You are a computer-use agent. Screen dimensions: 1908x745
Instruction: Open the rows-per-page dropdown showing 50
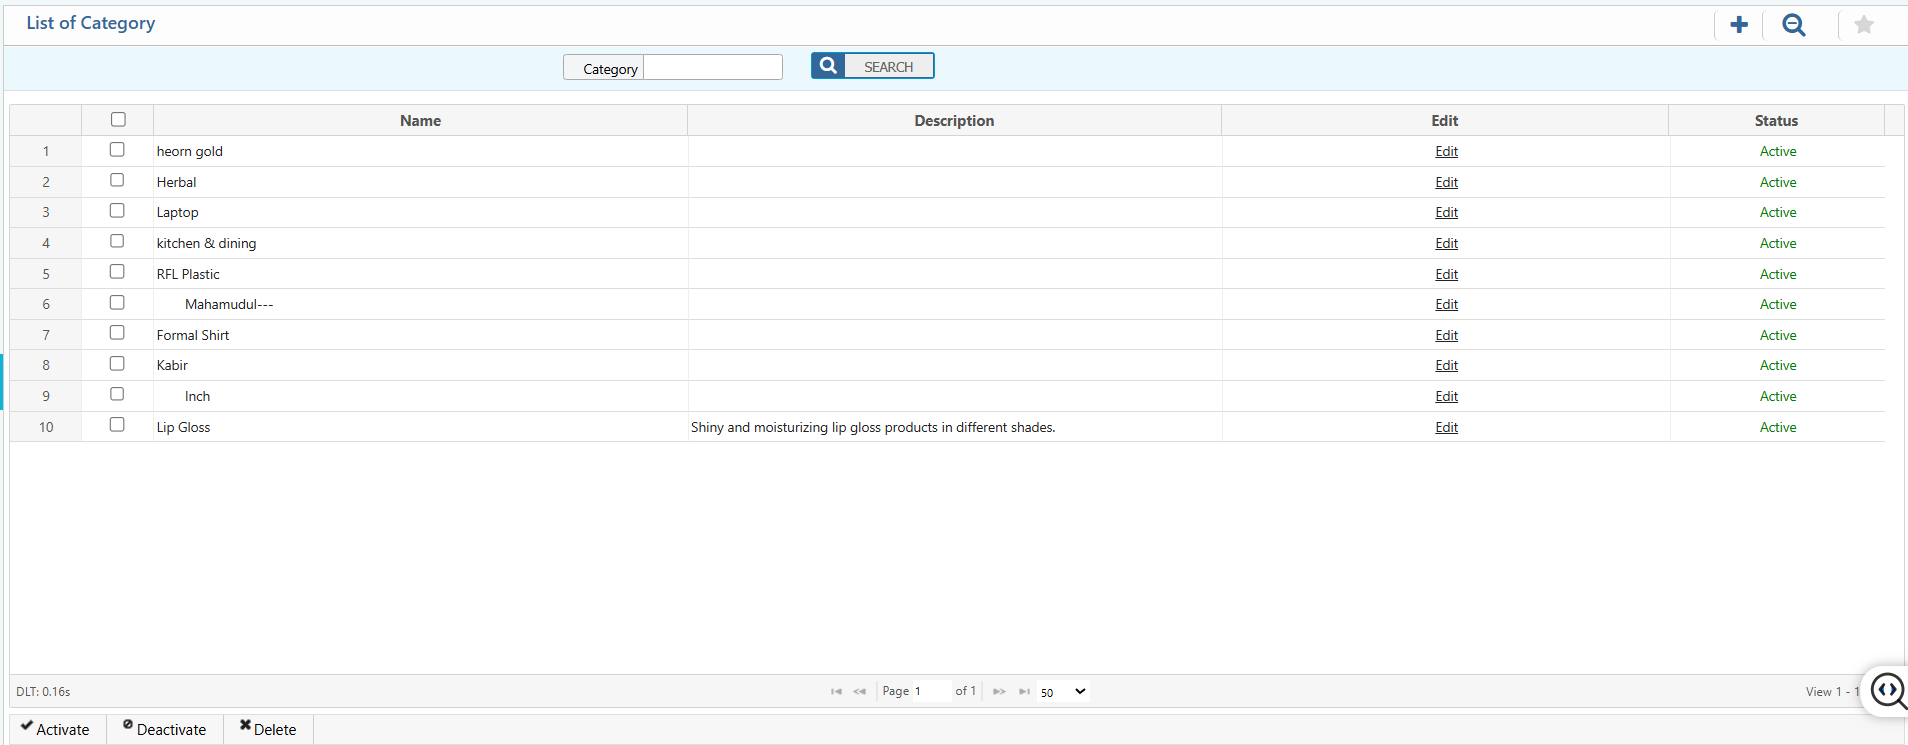click(1062, 691)
